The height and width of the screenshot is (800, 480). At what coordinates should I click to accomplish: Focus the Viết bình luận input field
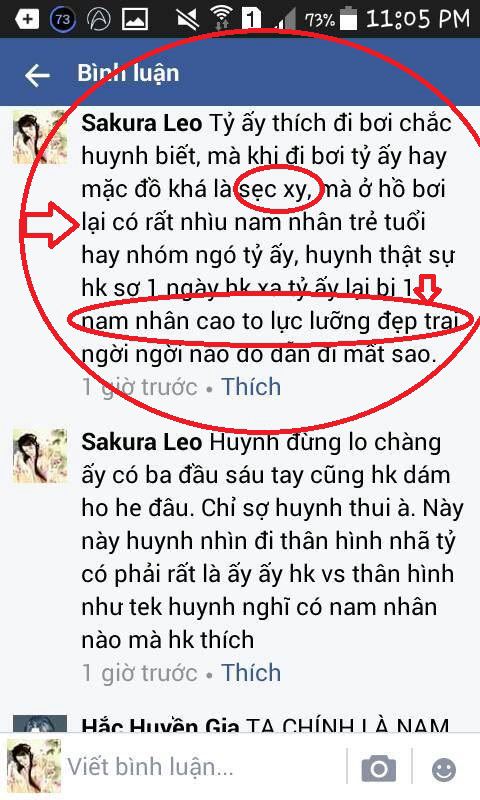coord(204,767)
